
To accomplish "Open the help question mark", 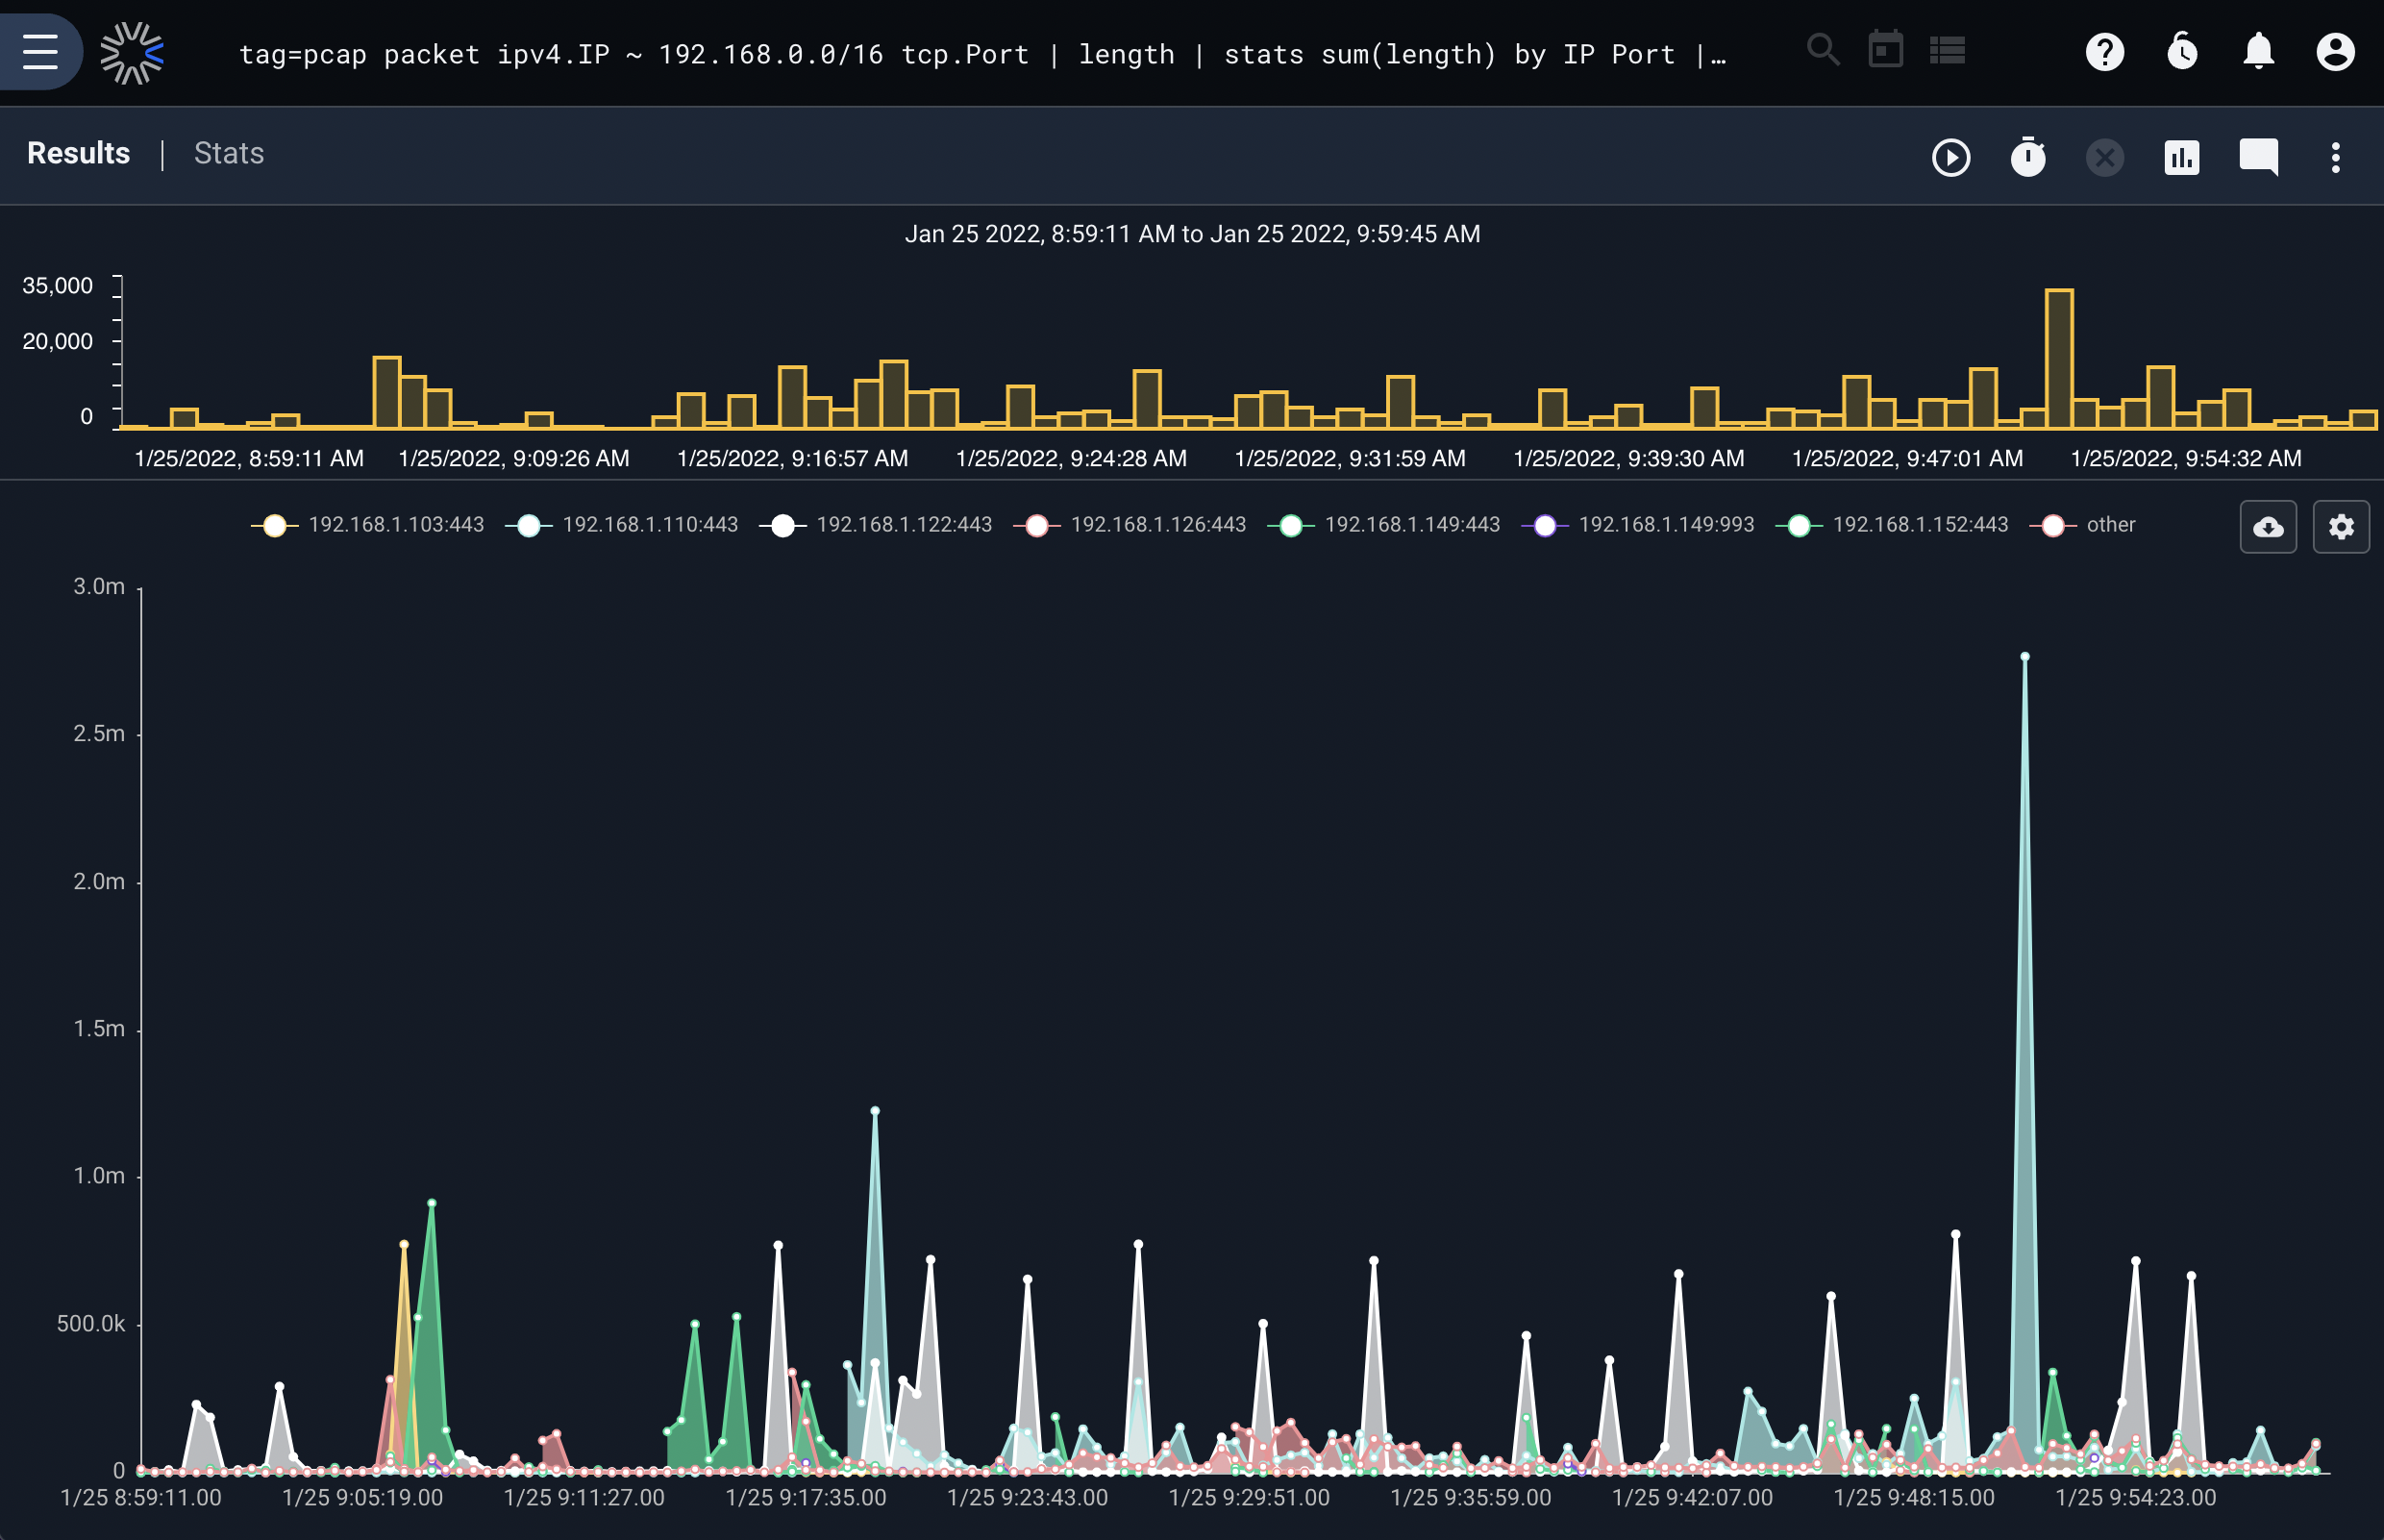I will pos(2105,51).
